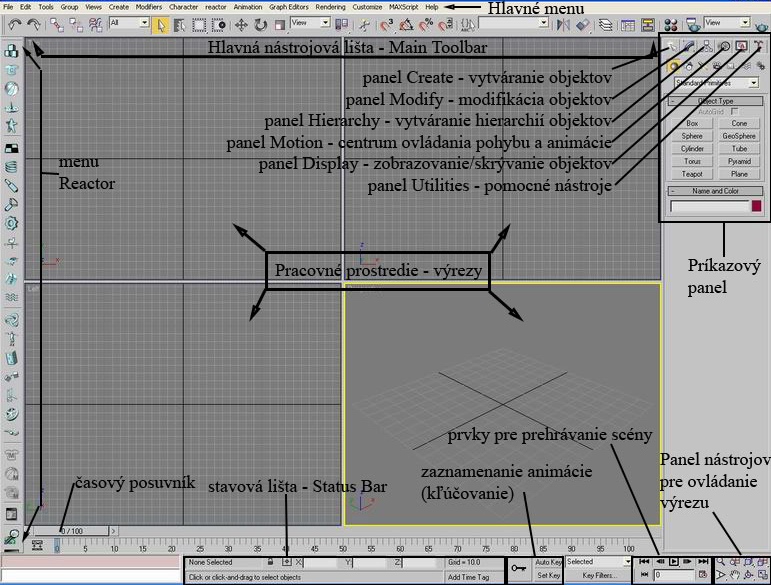Screen dimensions: 771x585
Task: Activate the Select and Scale tool
Action: tap(280, 25)
